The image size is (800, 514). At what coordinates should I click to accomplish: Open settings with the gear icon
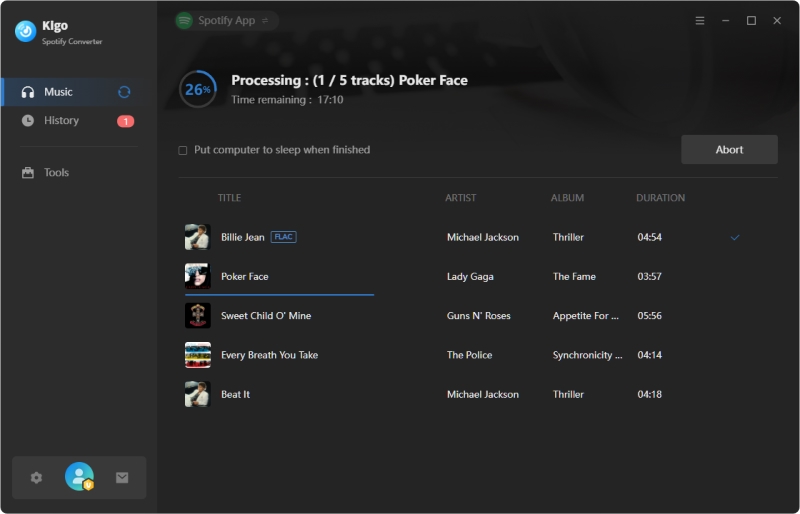click(x=36, y=478)
